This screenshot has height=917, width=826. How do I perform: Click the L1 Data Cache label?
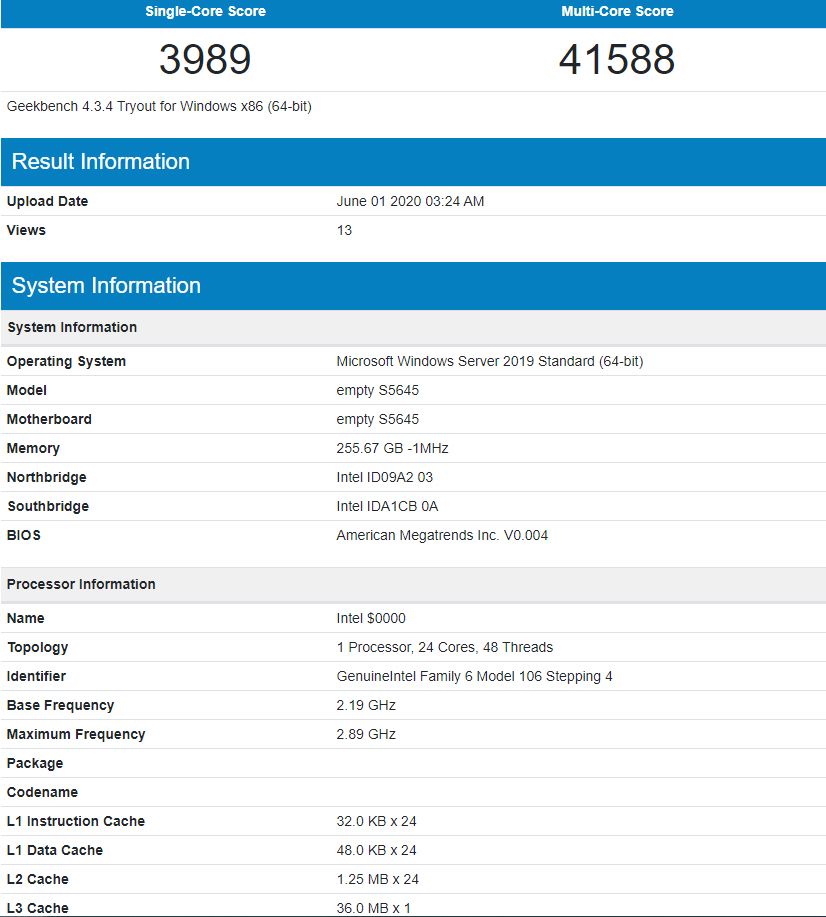click(54, 850)
